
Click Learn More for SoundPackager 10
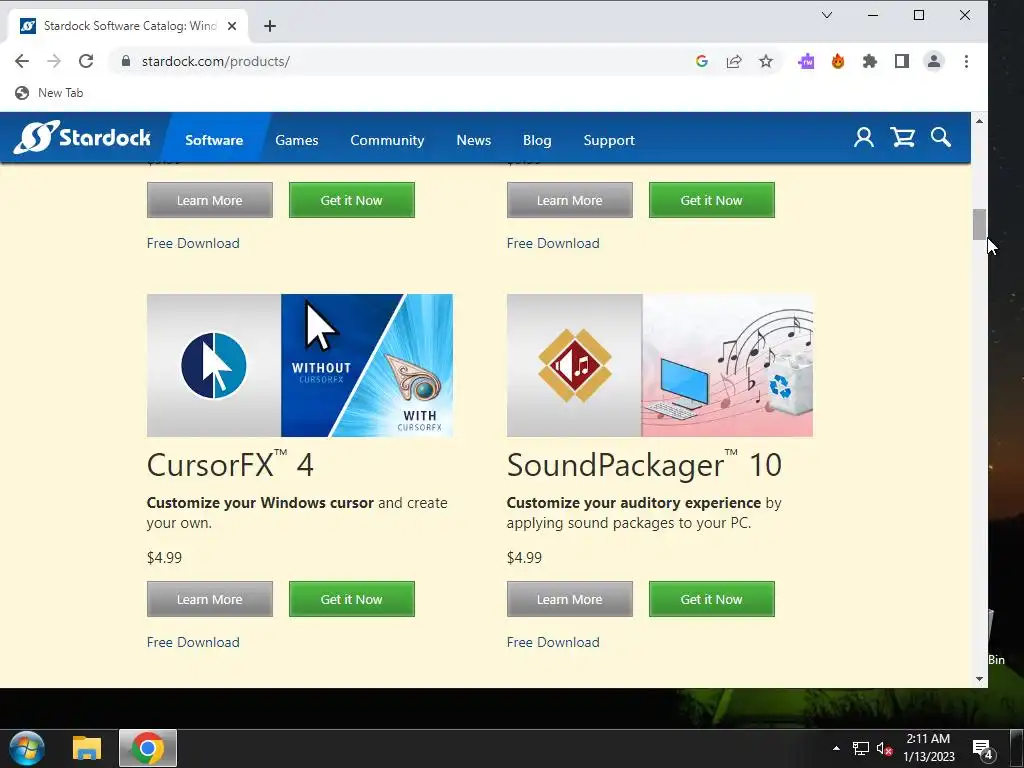coord(569,599)
